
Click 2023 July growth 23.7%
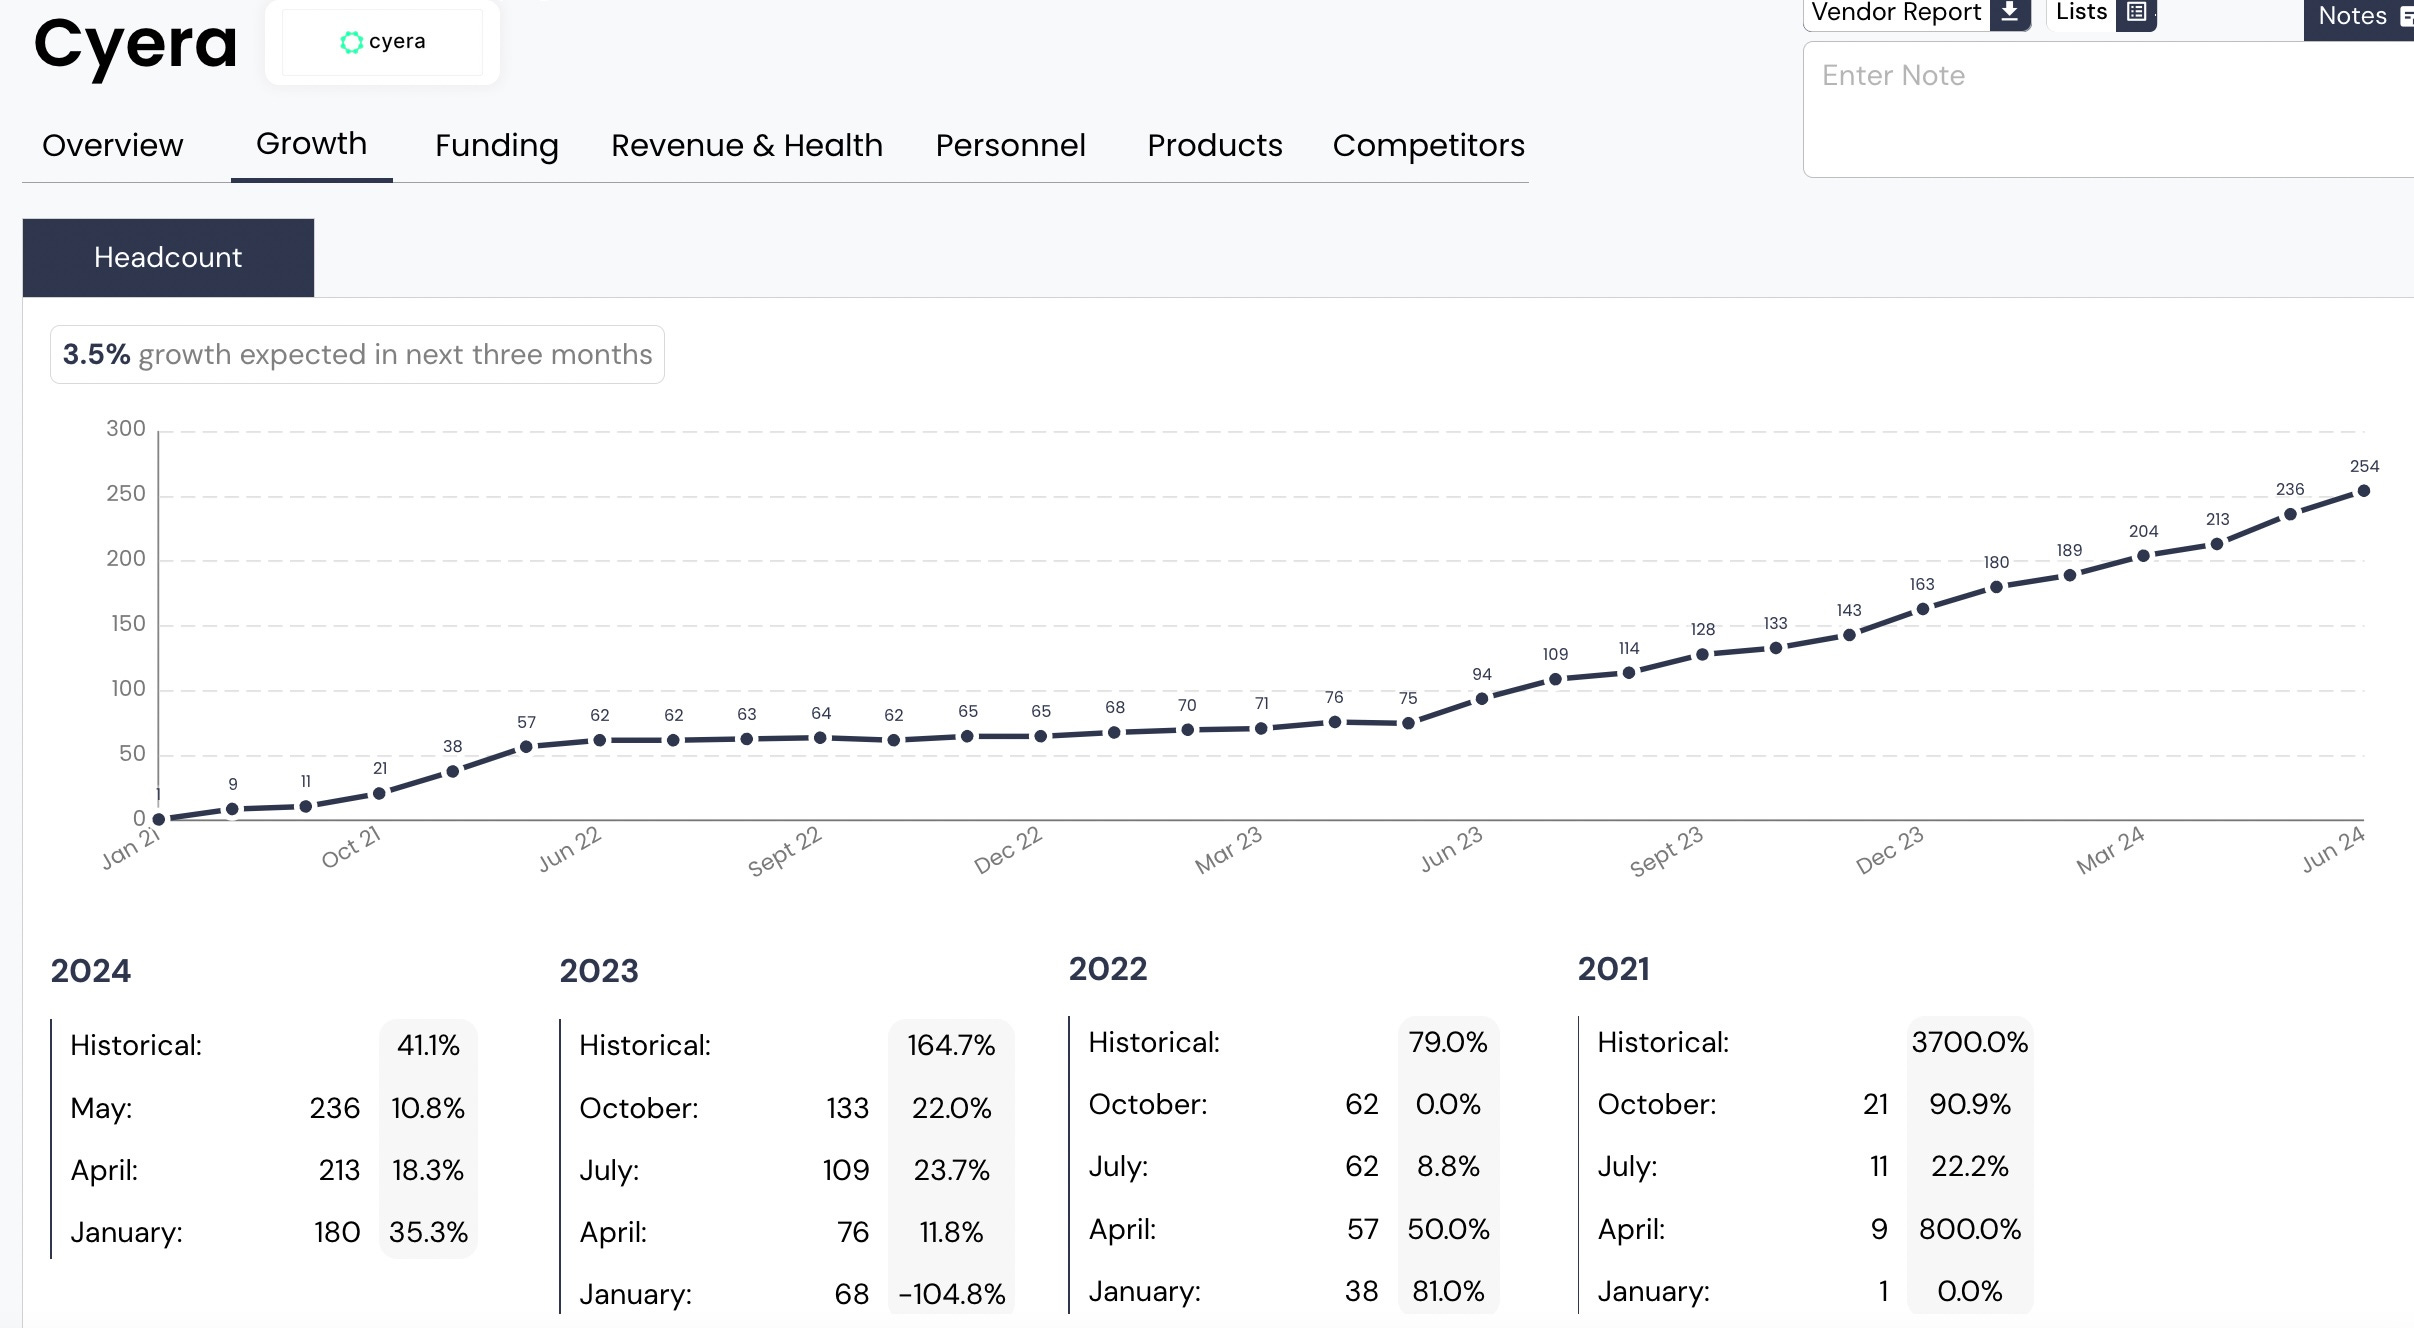(x=951, y=1170)
